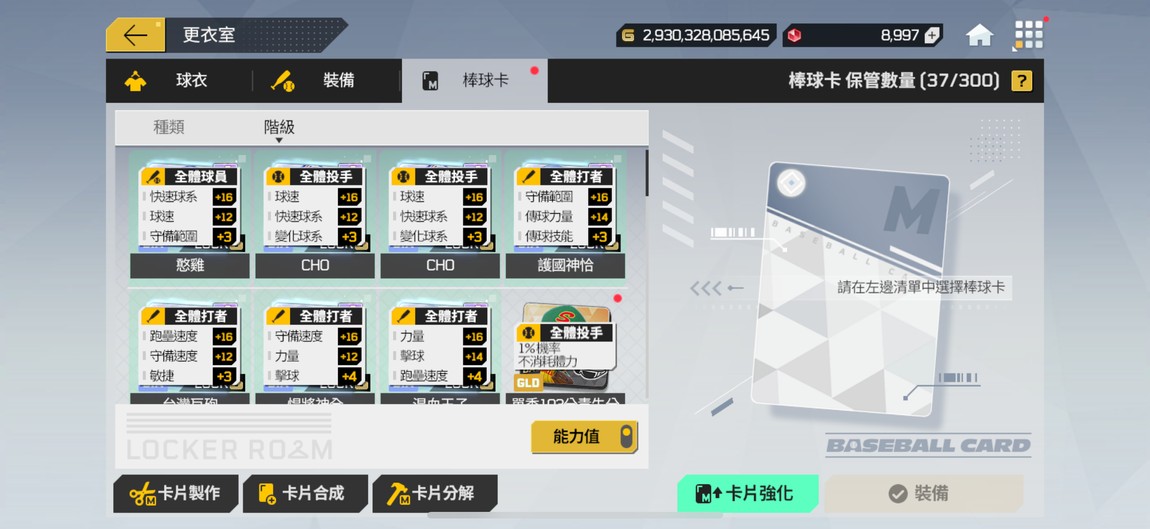Switch to the 球衣 tab
The image size is (1150, 529).
coord(180,81)
